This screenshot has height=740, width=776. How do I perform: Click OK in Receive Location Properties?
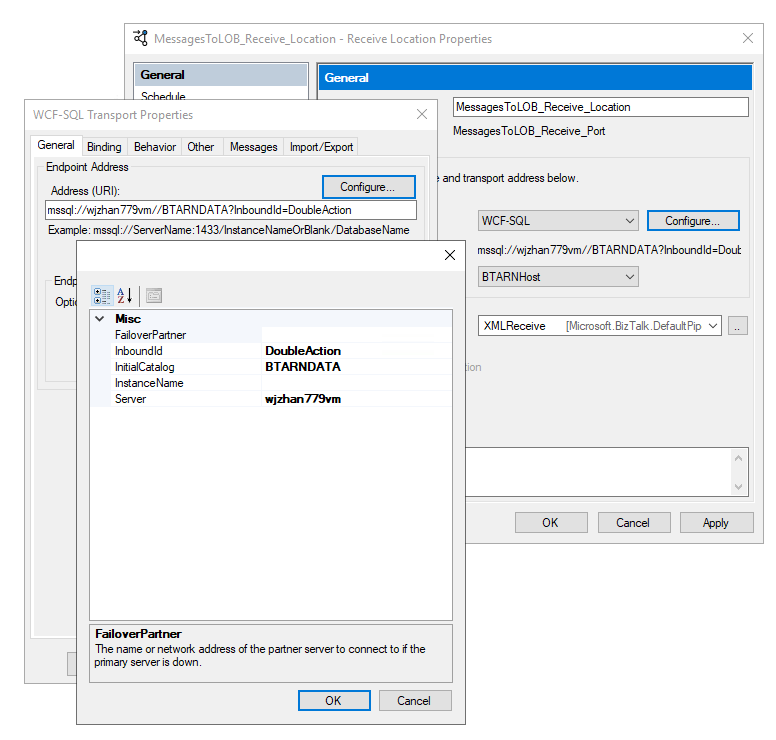551,523
